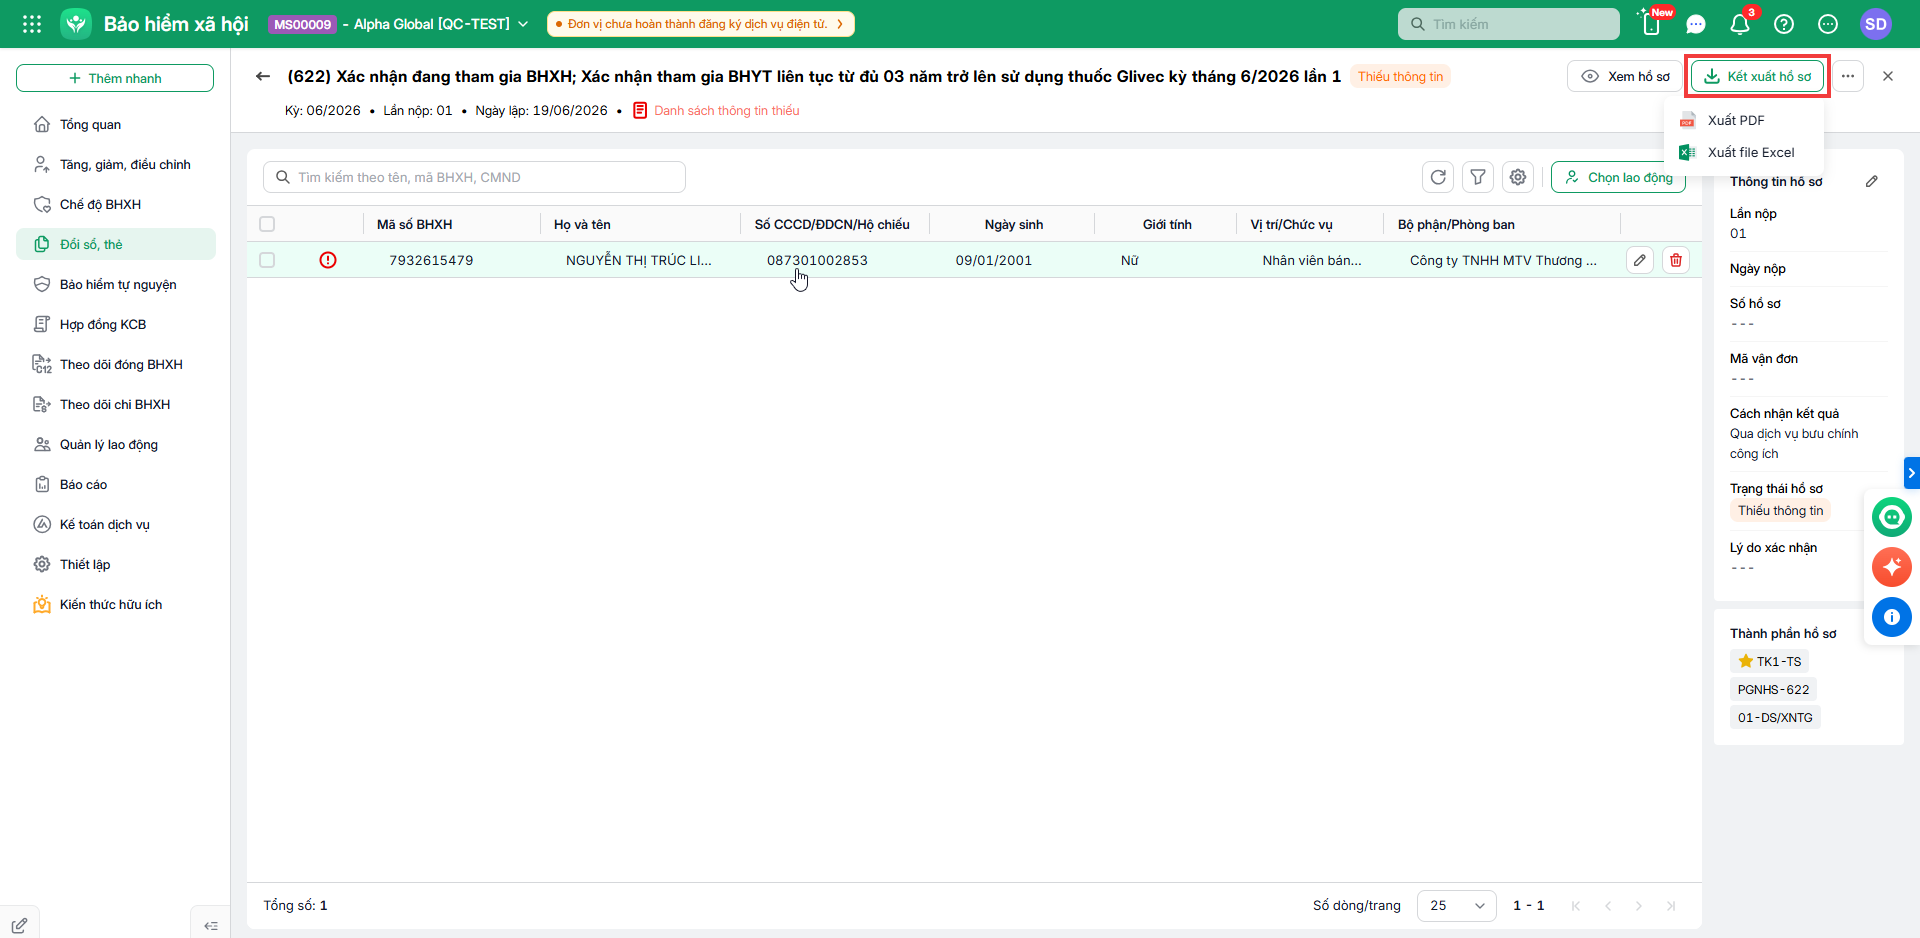Tick the checkbox for row 7932615479
1920x938 pixels.
[x=267, y=260]
